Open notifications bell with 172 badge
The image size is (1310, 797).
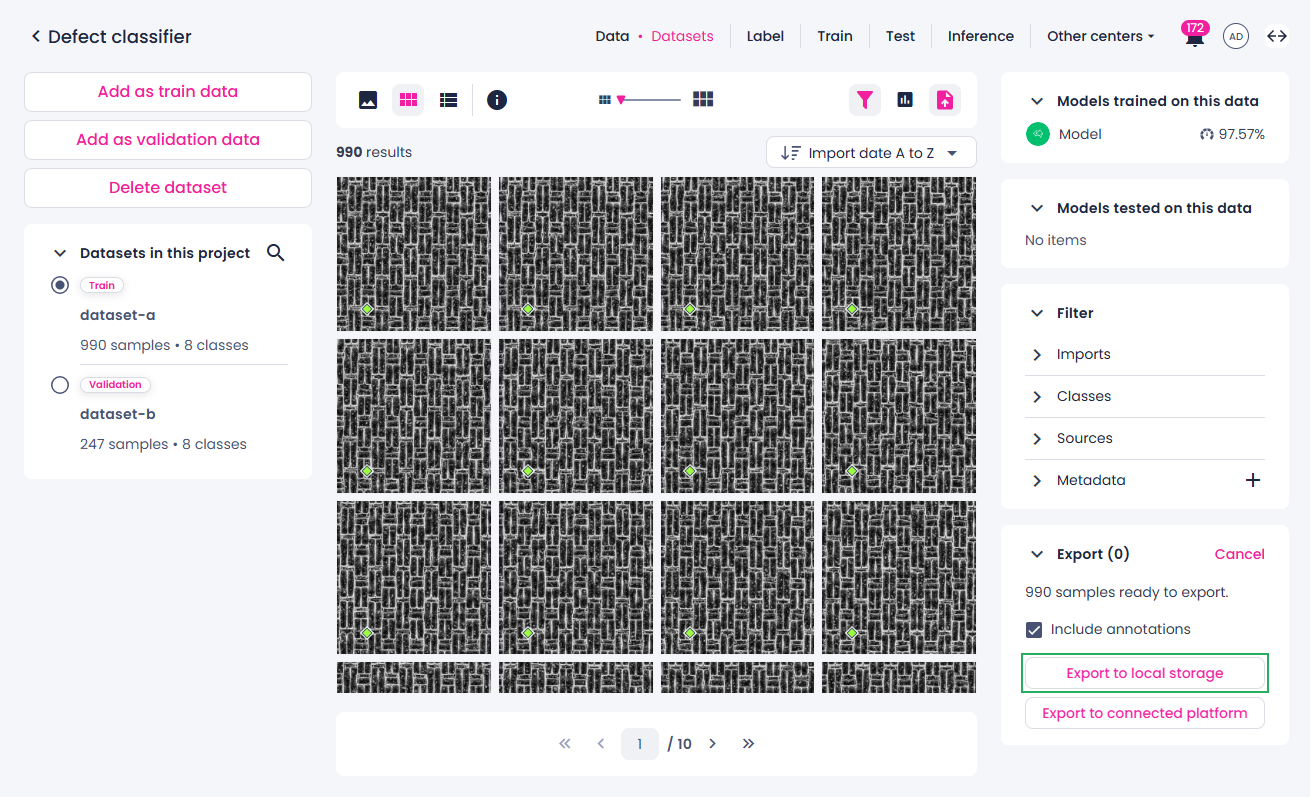[1194, 36]
